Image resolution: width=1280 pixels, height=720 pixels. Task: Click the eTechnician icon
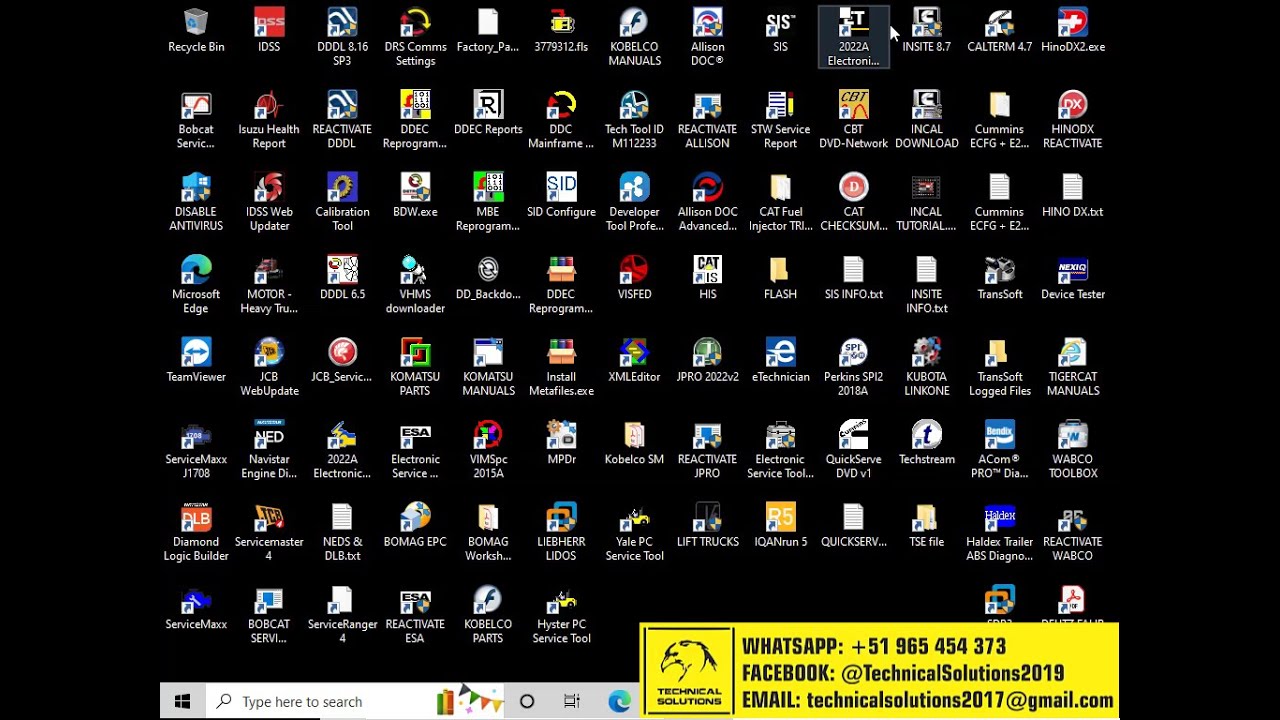point(780,361)
